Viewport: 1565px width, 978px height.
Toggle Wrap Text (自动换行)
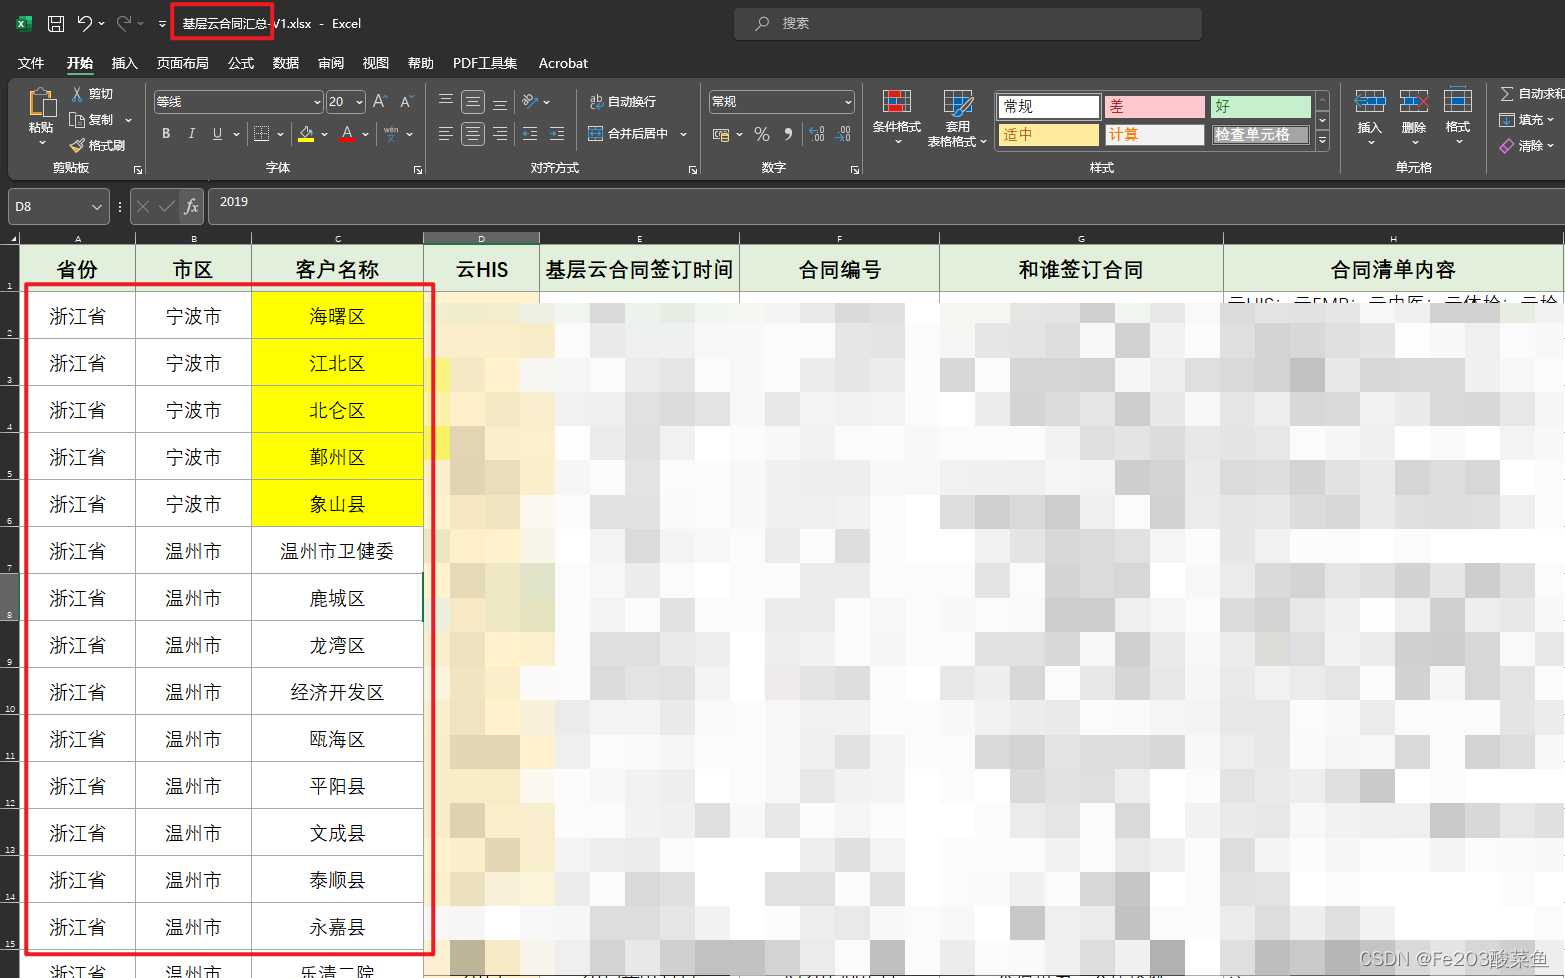coord(622,102)
